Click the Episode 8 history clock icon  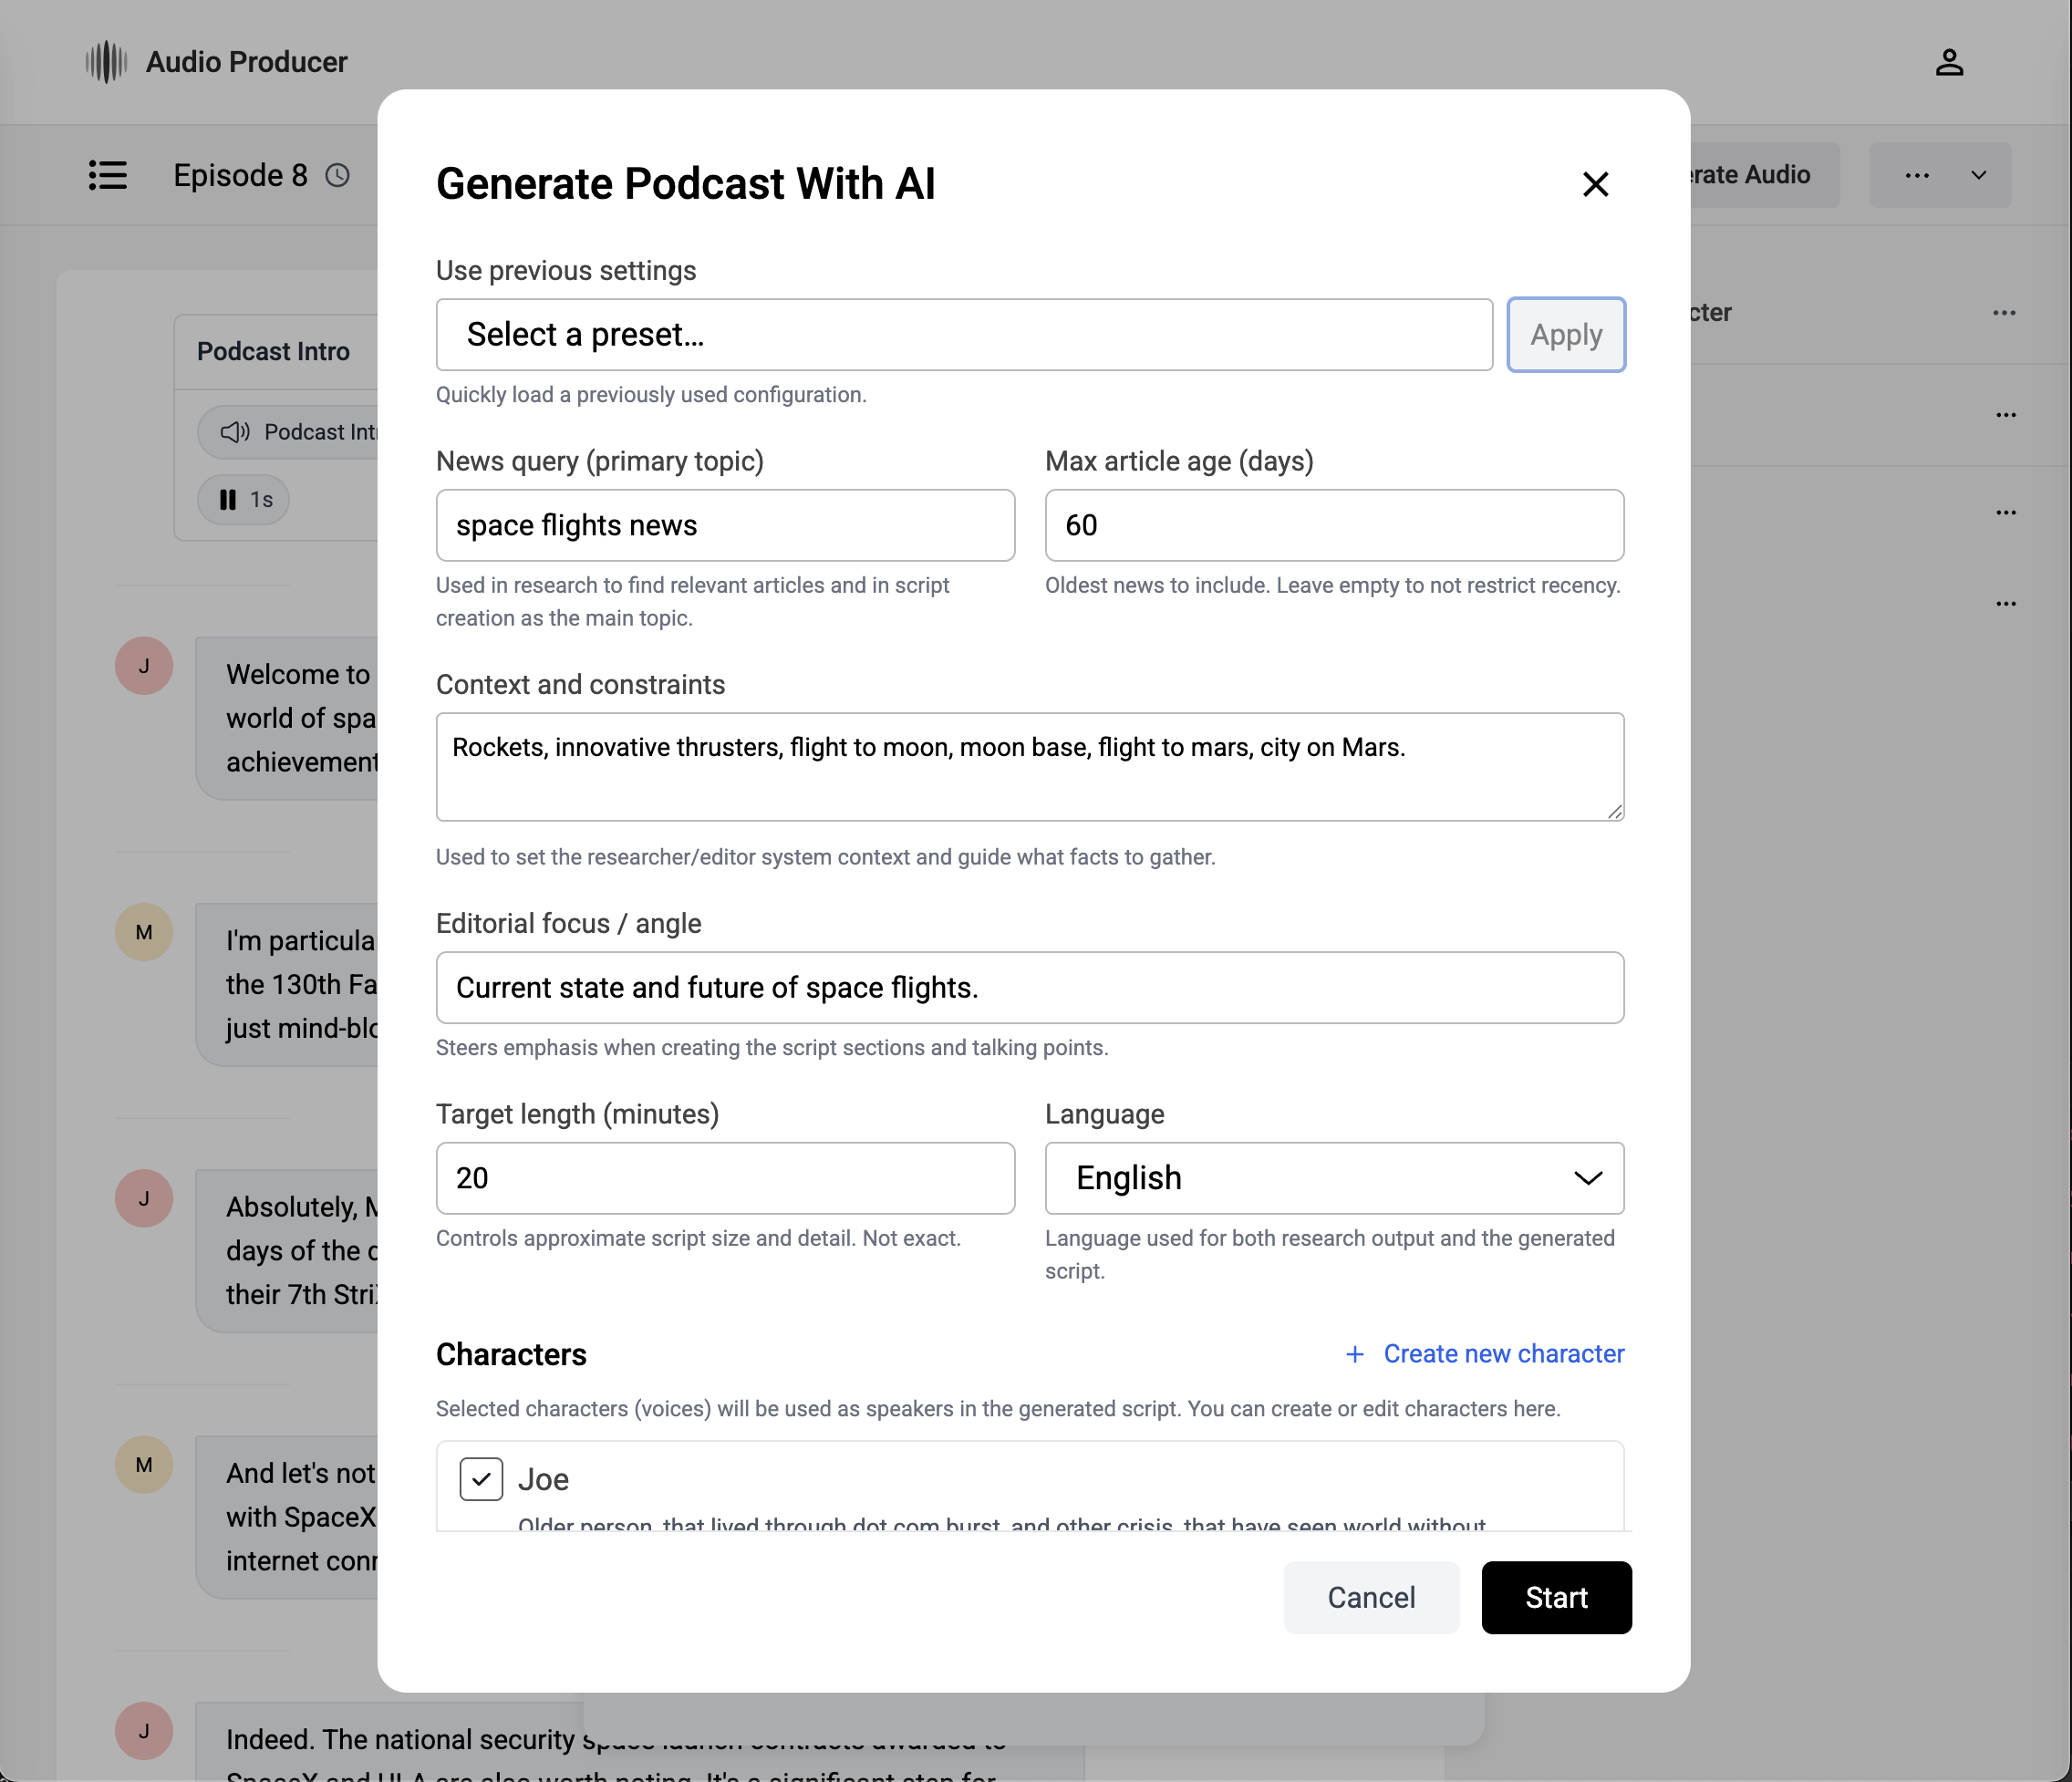click(338, 175)
